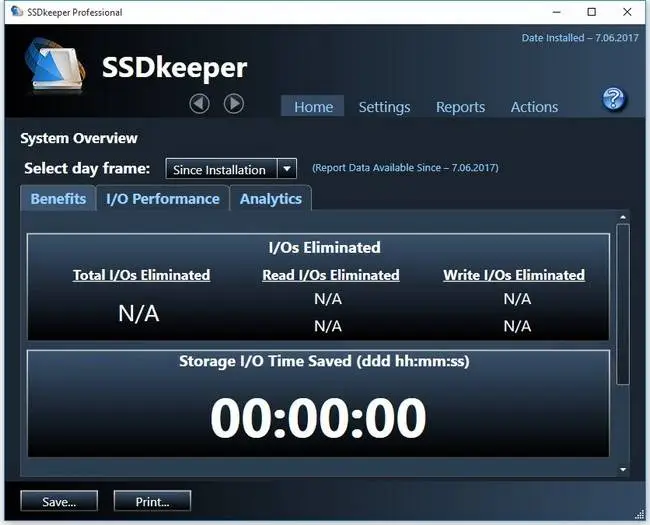Click the SSDkeeper title bar app icon
Screen dimensions: 650x525
click(x=17, y=12)
